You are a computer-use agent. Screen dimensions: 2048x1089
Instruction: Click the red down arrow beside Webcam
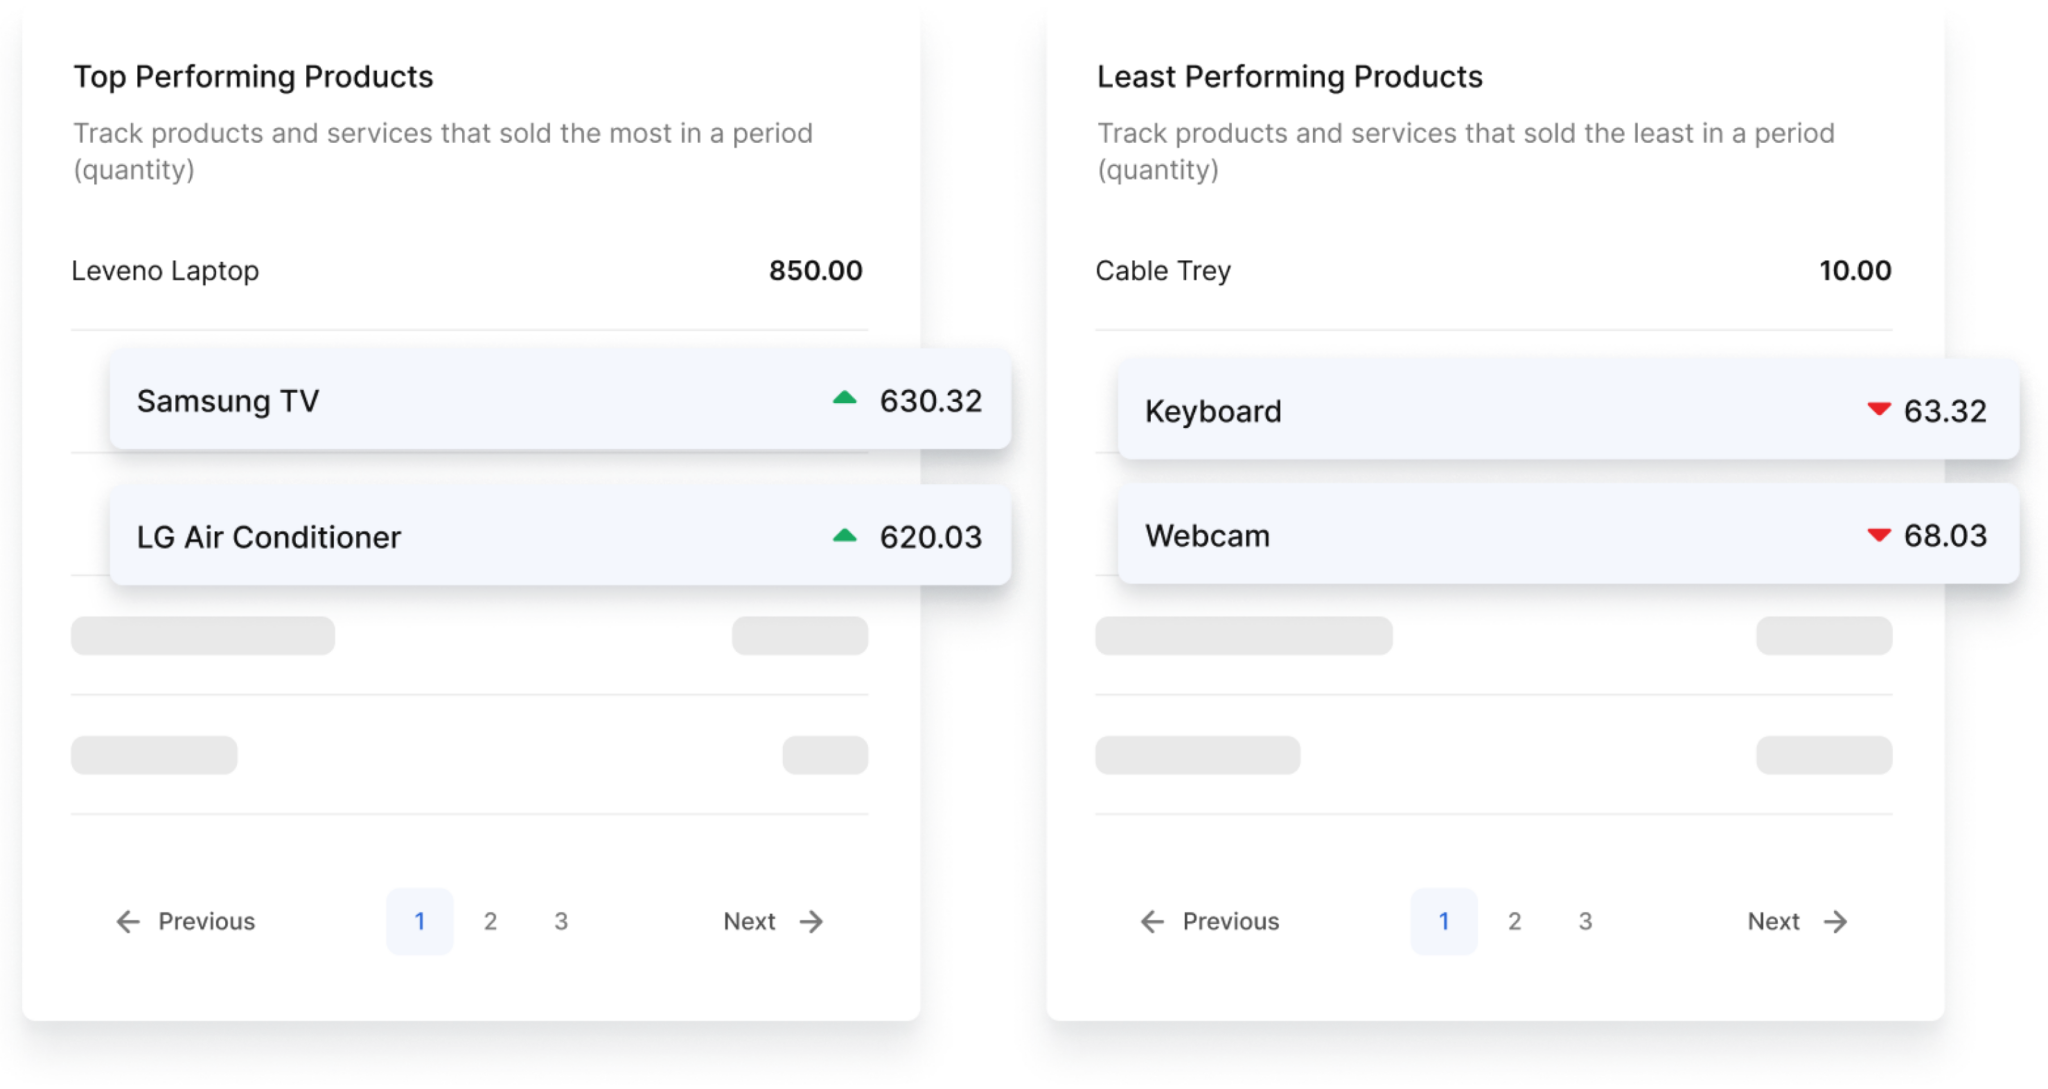click(x=1879, y=534)
